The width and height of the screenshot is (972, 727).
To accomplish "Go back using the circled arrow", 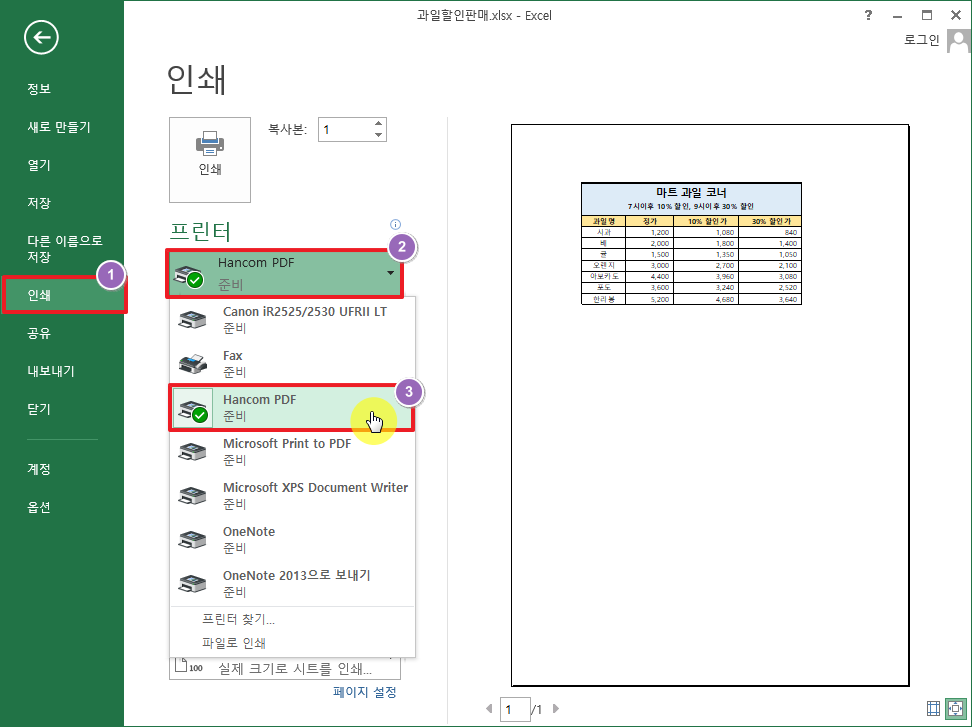I will click(42, 38).
